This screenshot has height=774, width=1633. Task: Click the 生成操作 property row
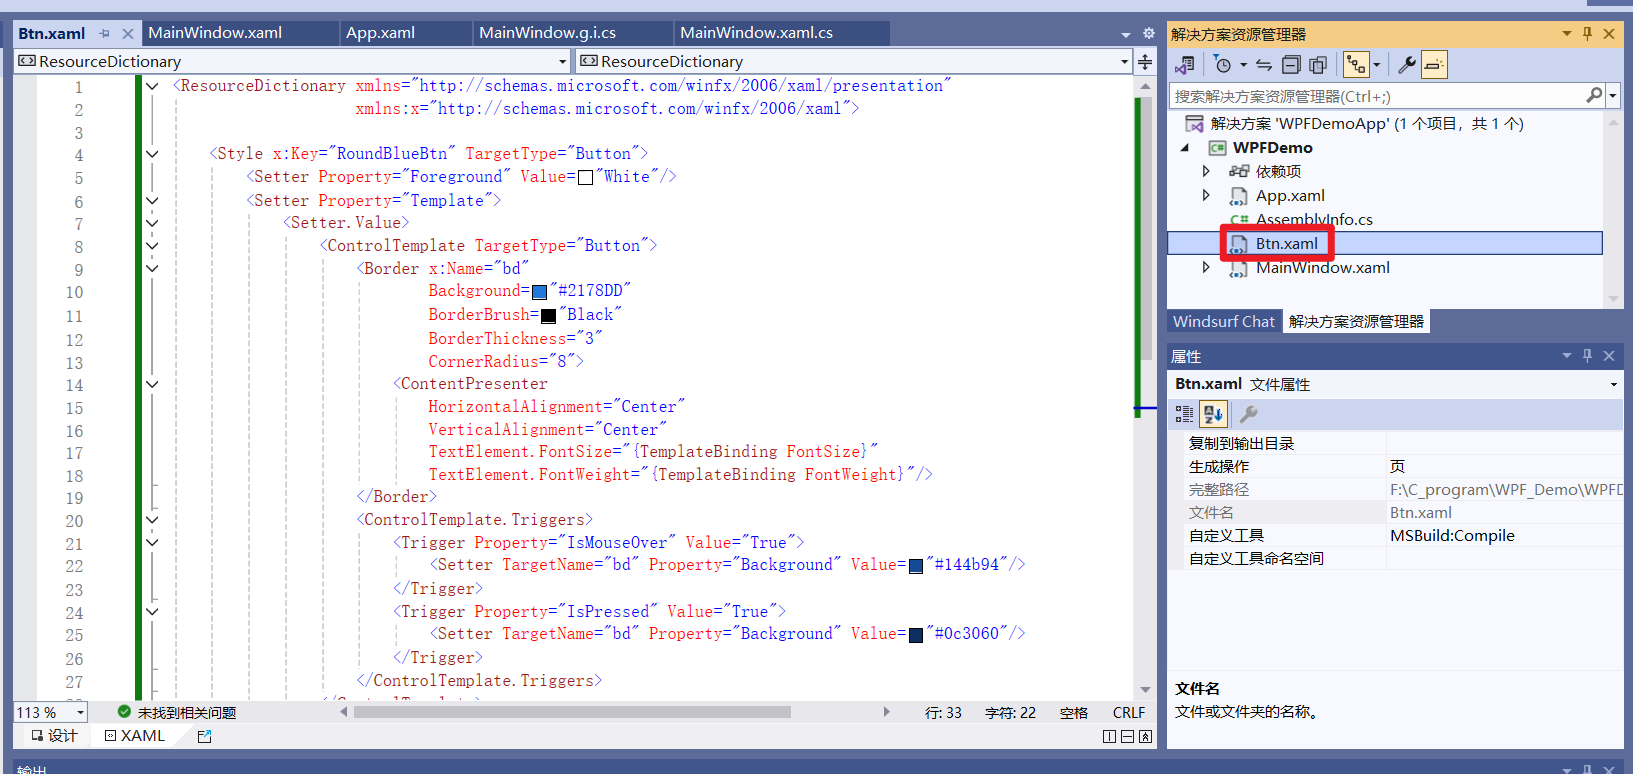point(1396,467)
